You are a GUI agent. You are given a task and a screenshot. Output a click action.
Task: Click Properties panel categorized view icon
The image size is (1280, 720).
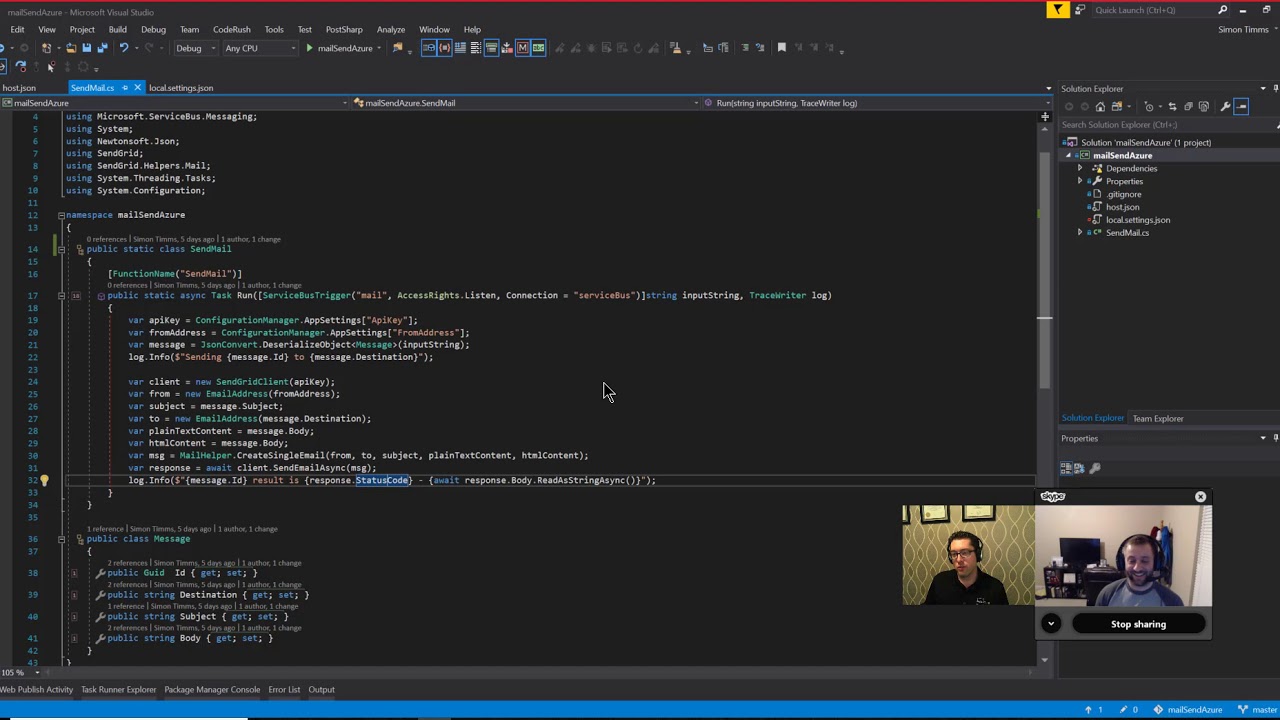pyautogui.click(x=1066, y=468)
